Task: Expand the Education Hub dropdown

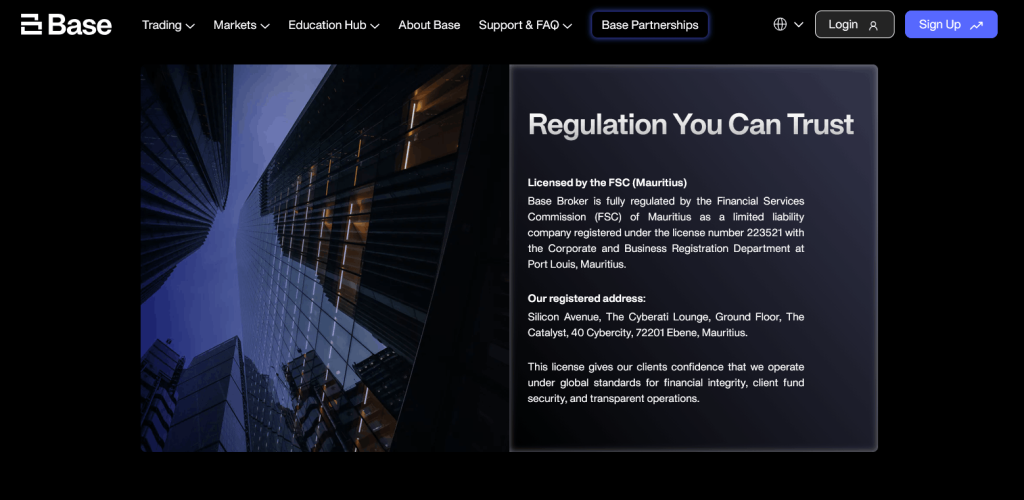Action: (334, 25)
